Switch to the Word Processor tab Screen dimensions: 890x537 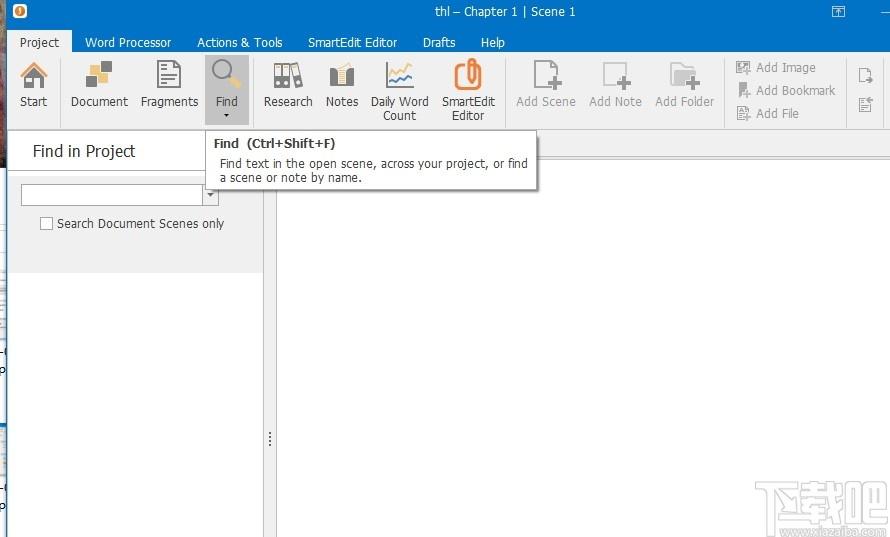[x=128, y=43]
